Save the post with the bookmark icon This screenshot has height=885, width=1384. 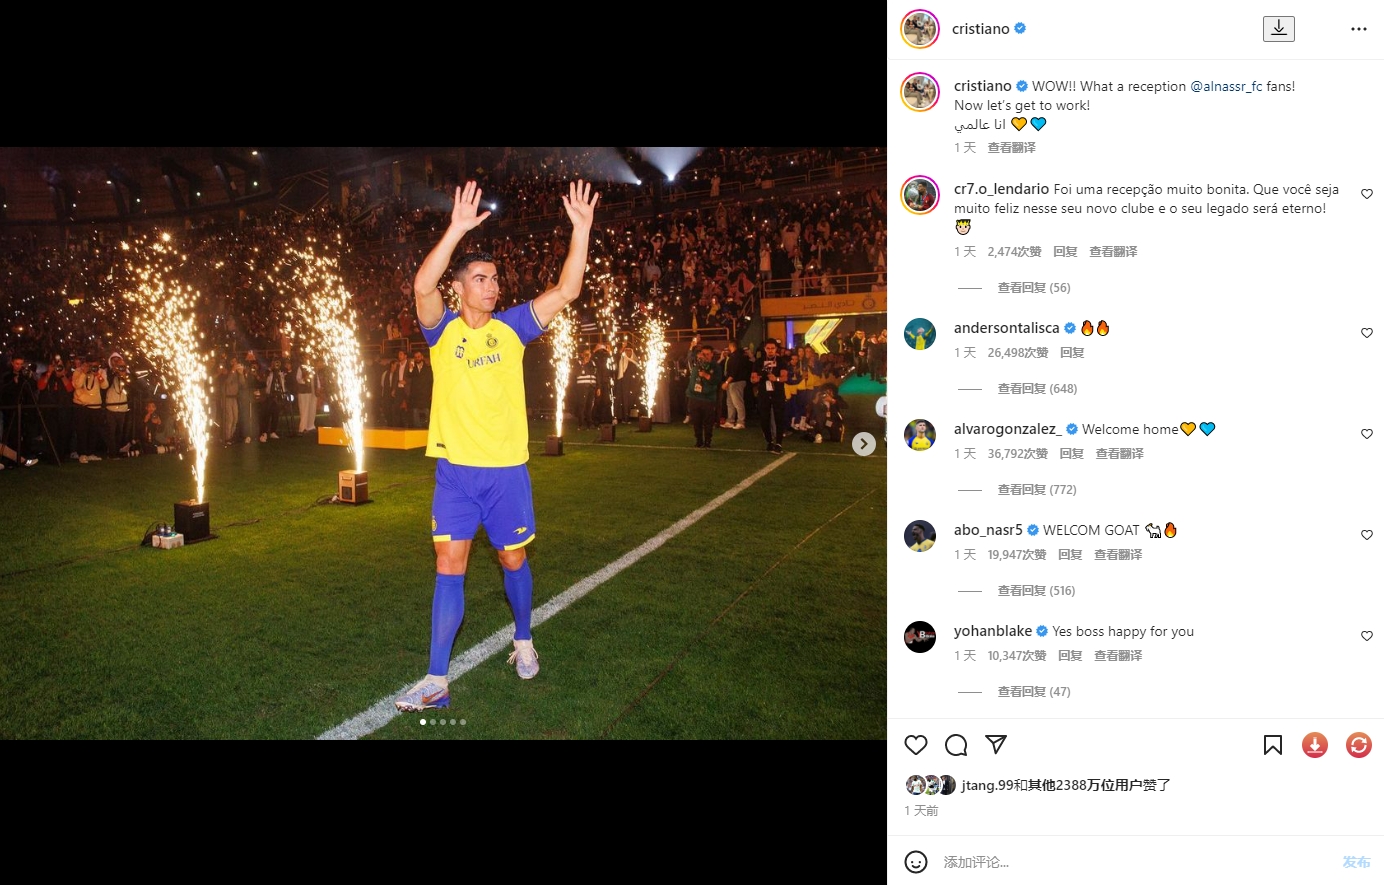click(x=1272, y=745)
